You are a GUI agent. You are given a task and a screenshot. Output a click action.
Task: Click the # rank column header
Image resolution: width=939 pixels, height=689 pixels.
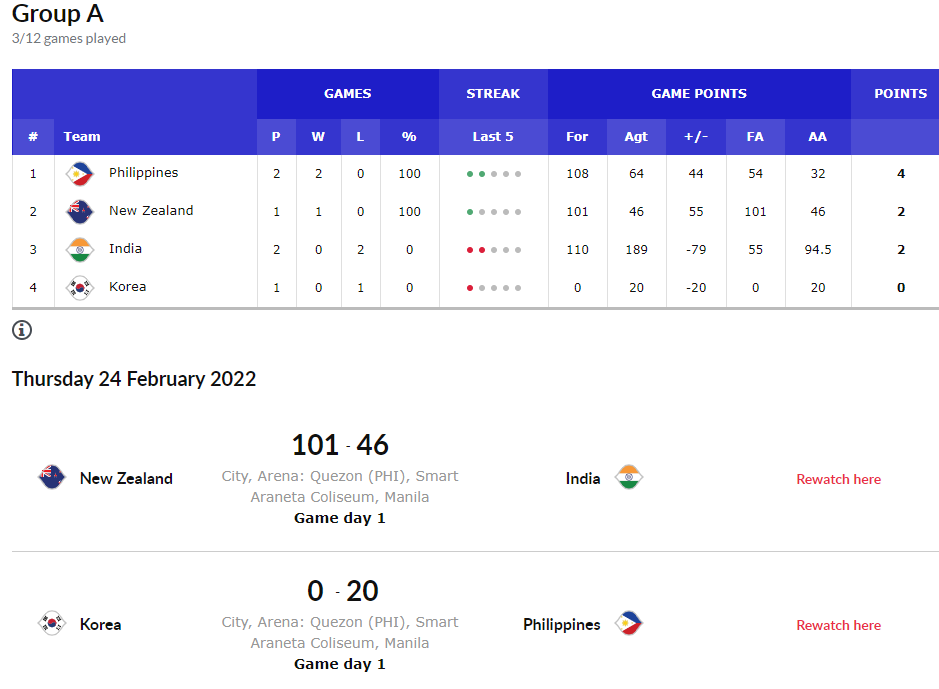(33, 137)
